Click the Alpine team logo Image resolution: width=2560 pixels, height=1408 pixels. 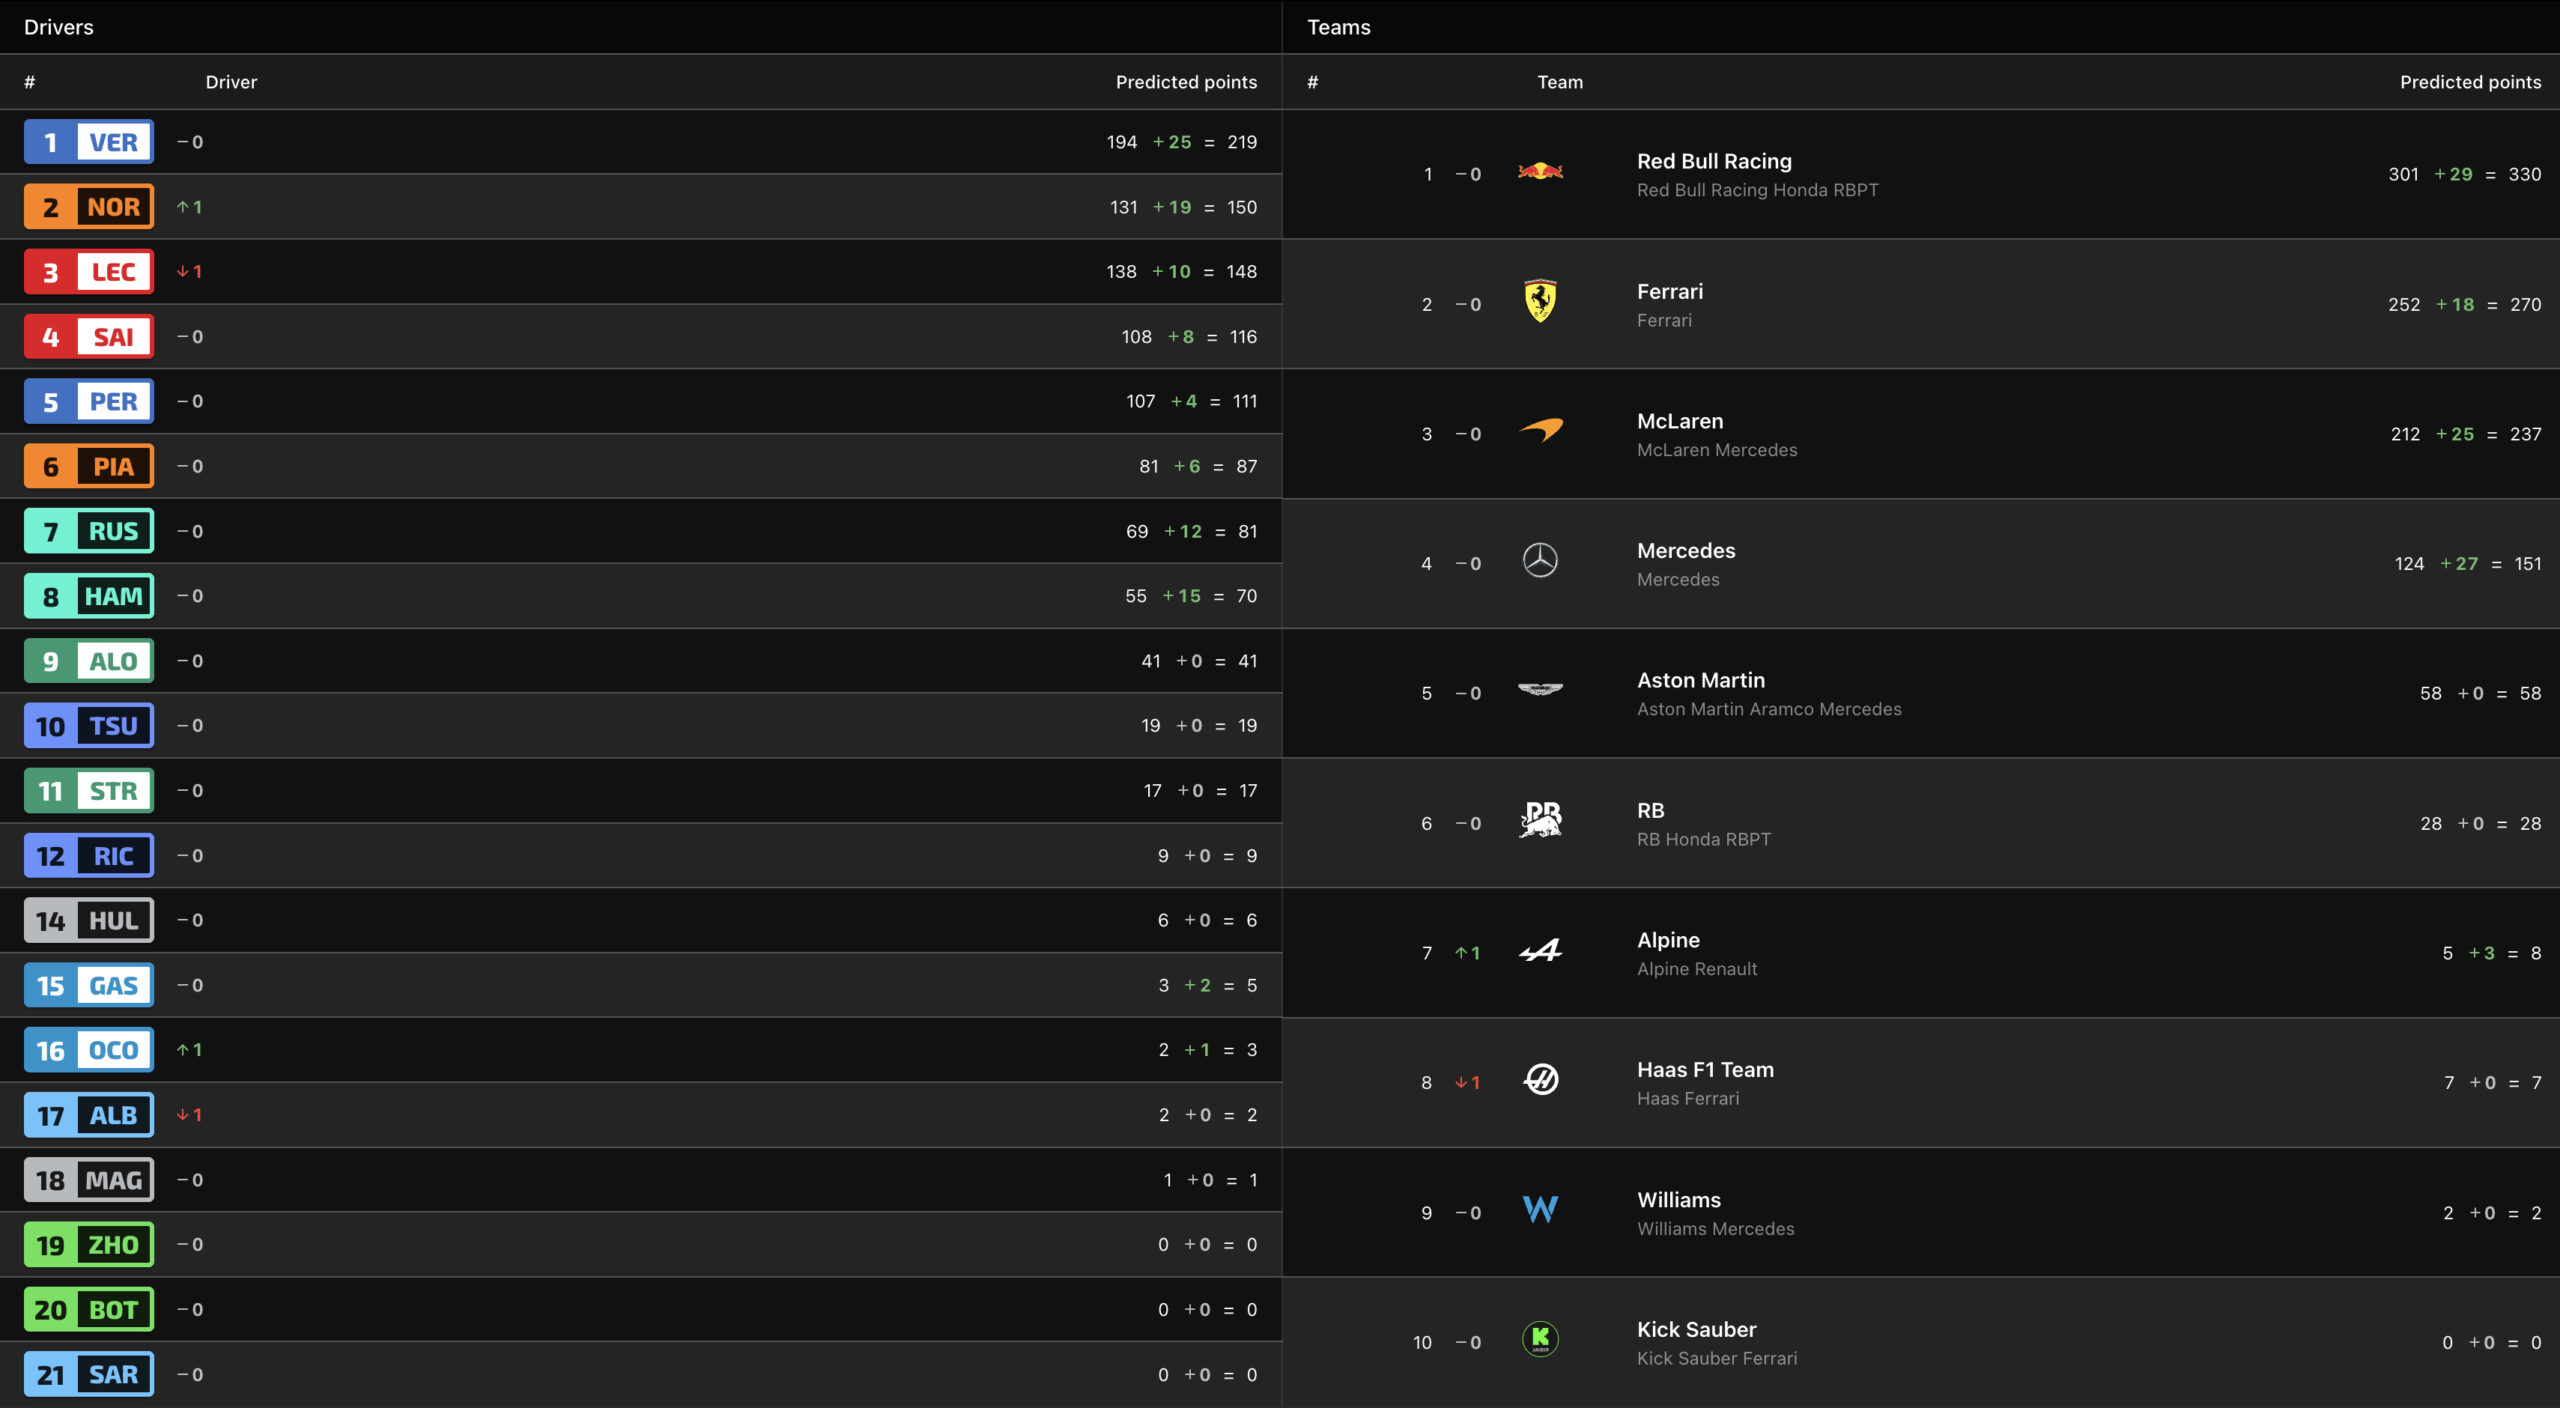[1540, 950]
